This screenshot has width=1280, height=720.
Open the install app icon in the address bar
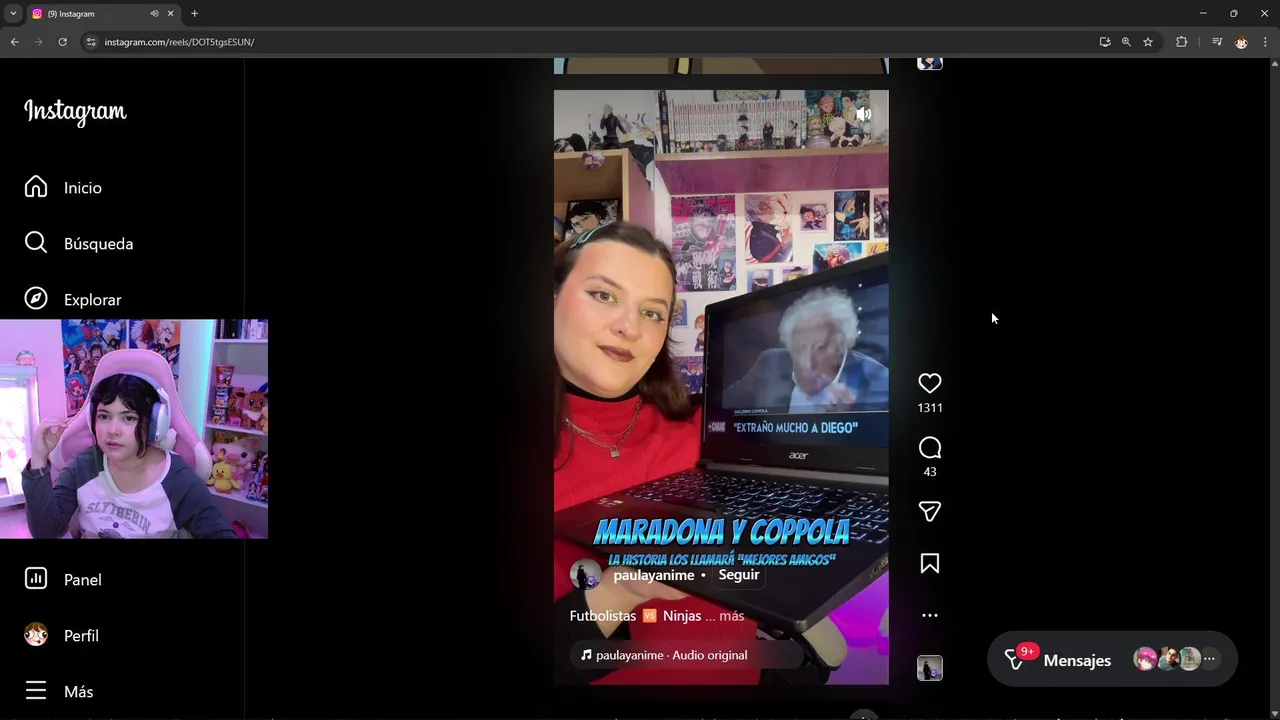coord(1104,42)
